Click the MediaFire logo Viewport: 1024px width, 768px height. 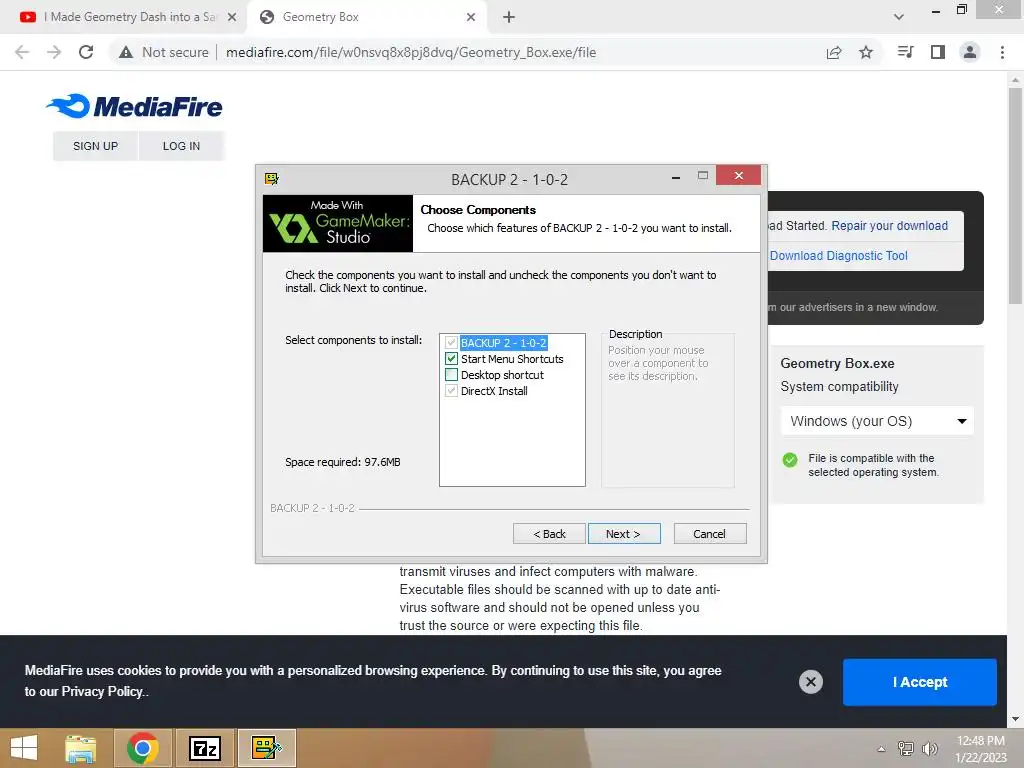(135, 106)
